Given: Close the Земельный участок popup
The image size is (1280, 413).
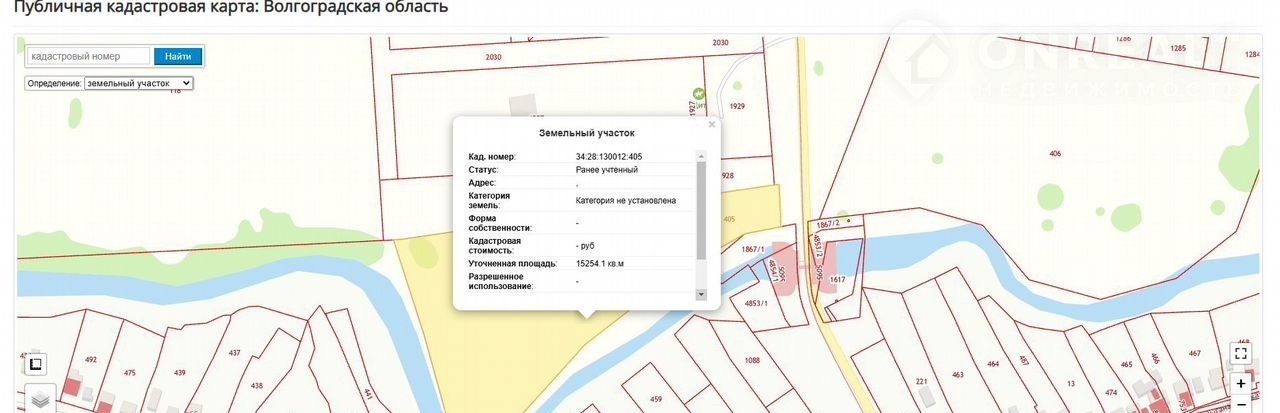Looking at the screenshot, I should coord(712,126).
